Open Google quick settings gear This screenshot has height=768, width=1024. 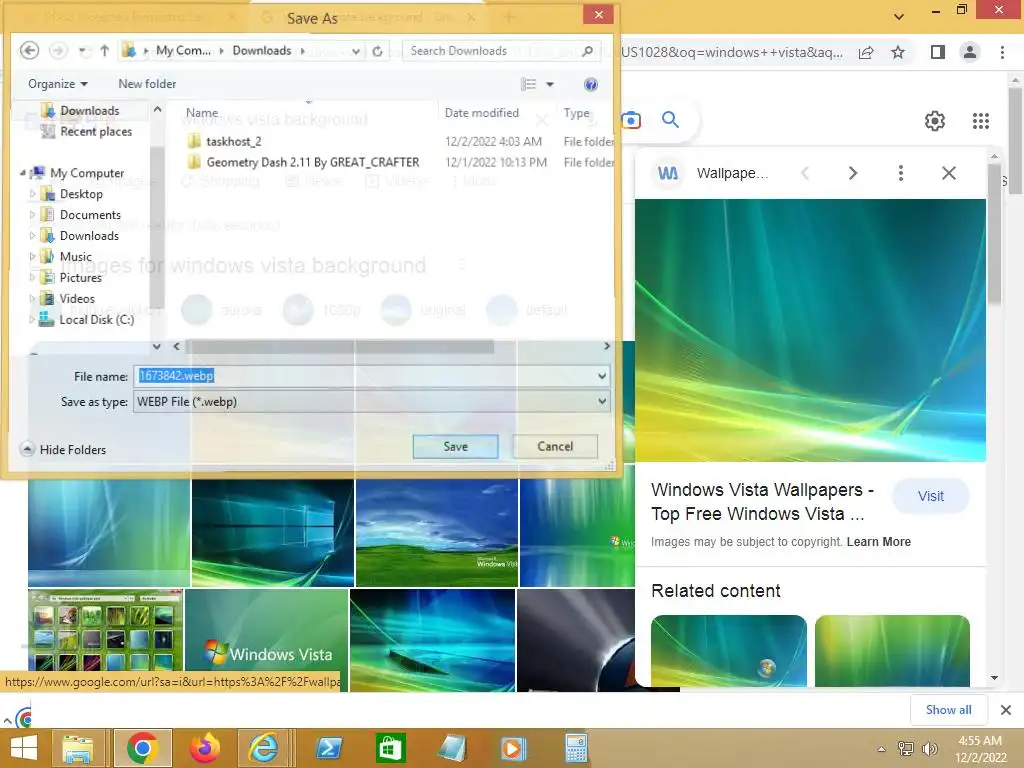tap(935, 121)
